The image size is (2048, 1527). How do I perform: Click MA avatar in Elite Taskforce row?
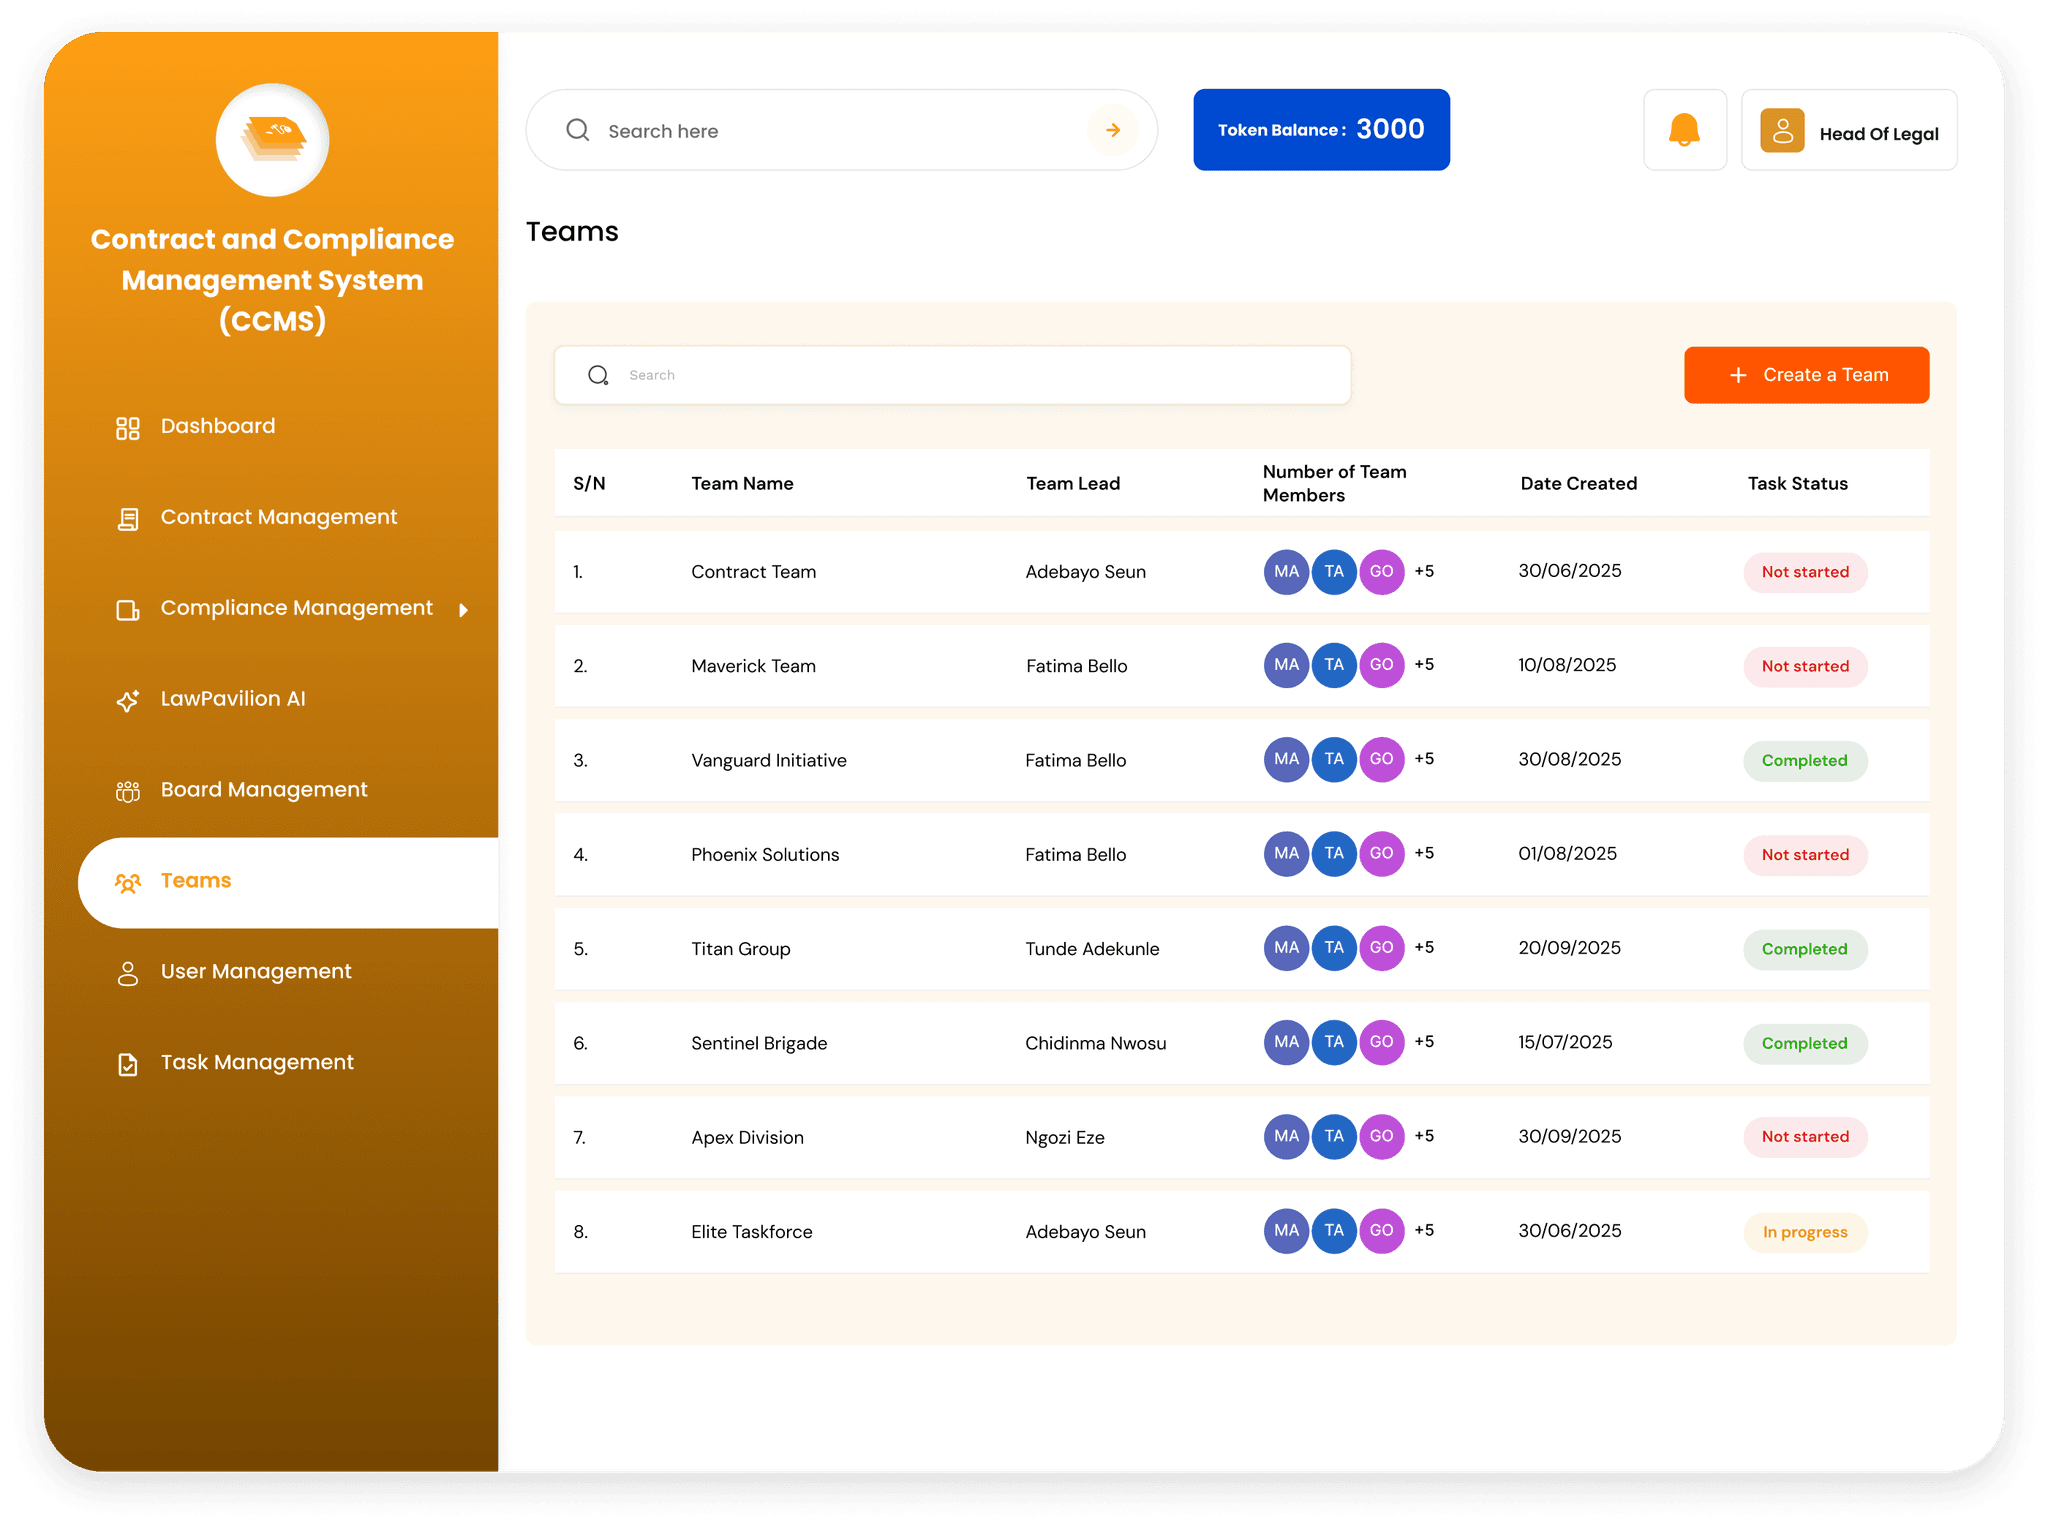1286,1231
